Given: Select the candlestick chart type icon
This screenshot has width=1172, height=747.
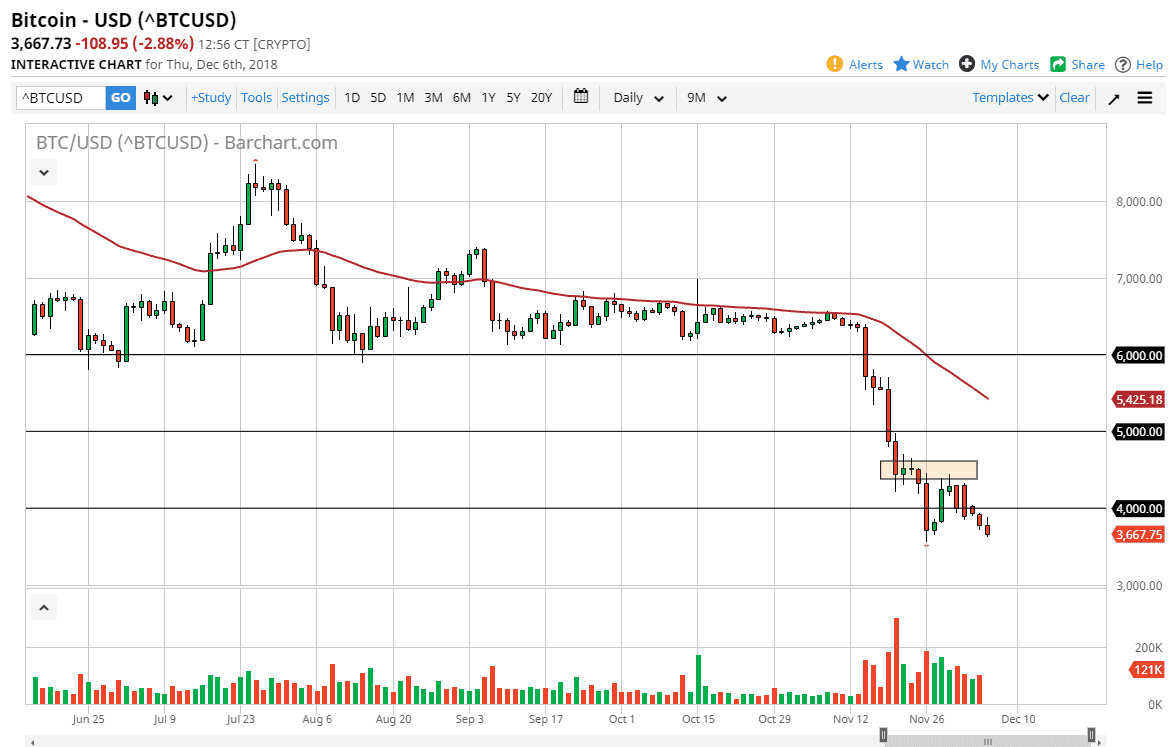Looking at the screenshot, I should tap(152, 97).
